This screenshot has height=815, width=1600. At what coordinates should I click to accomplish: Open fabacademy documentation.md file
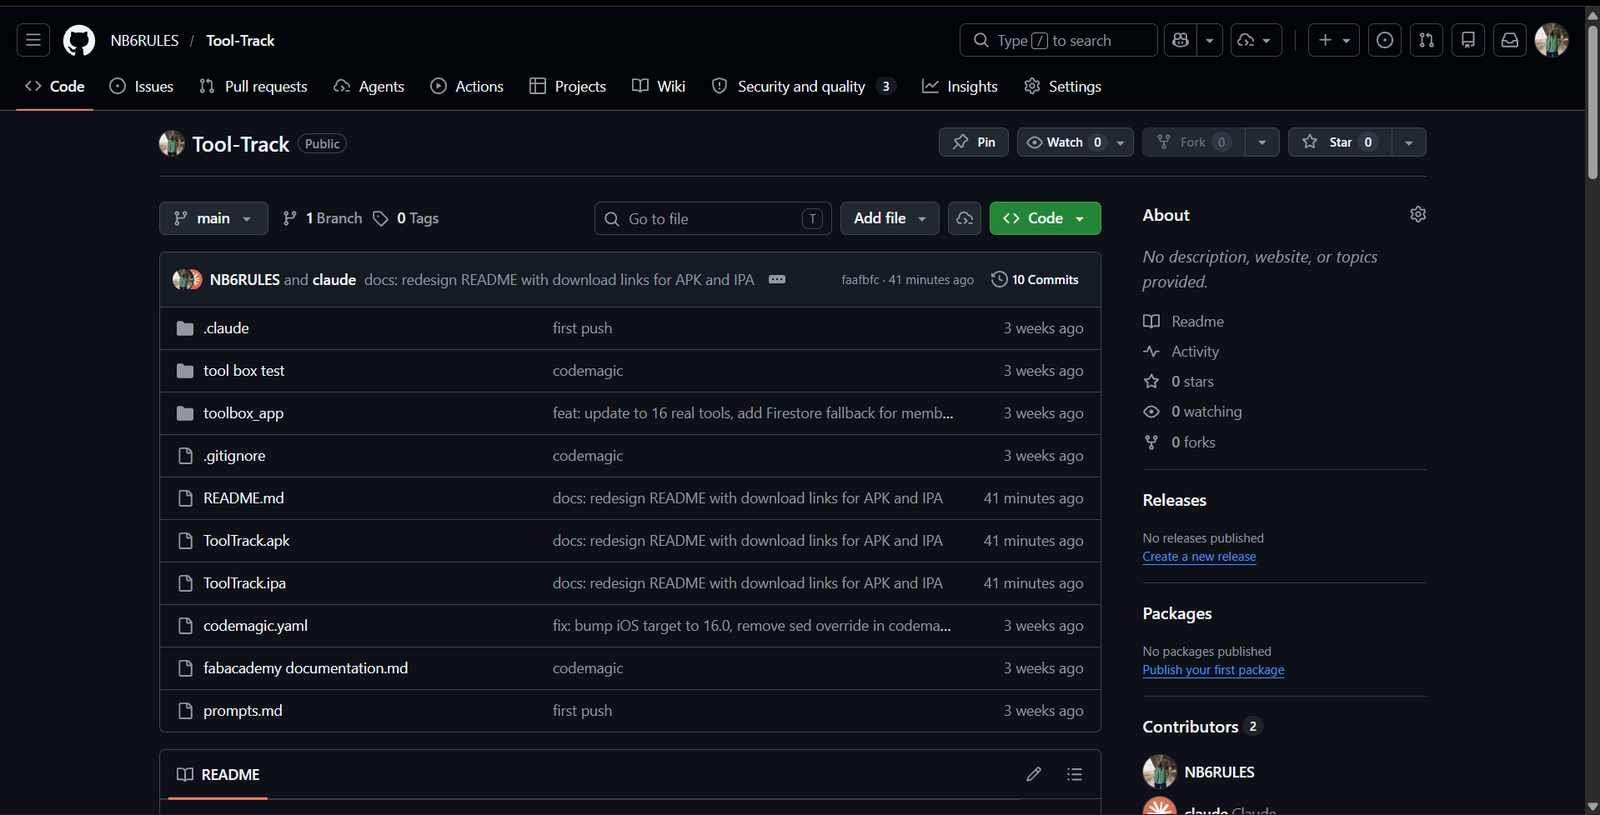click(305, 668)
